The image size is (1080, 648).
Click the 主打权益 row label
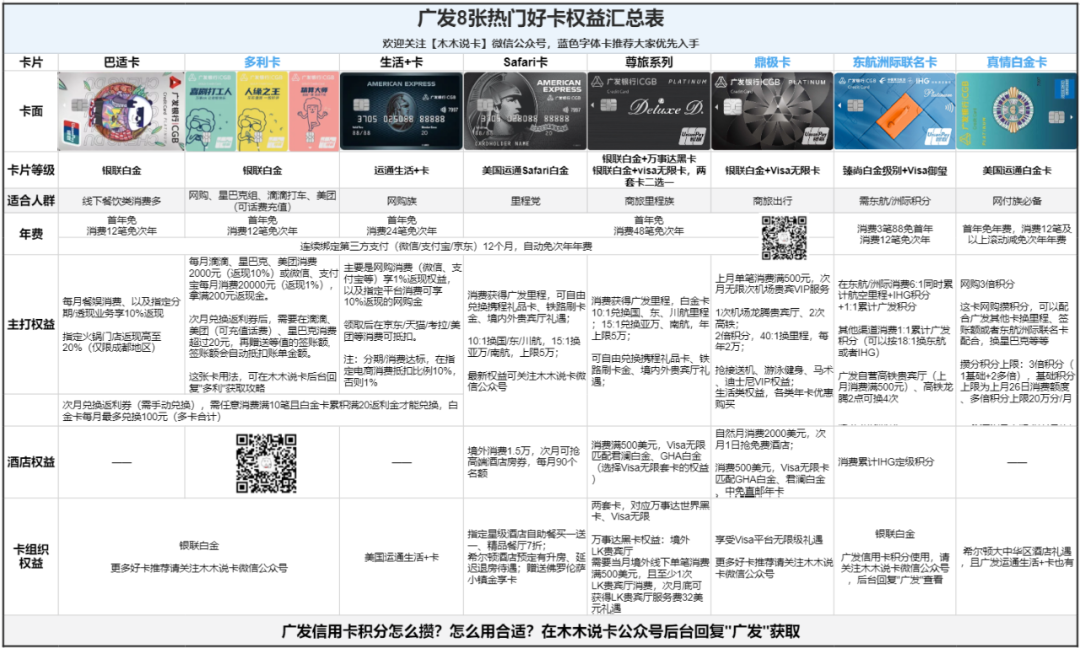coord(31,324)
